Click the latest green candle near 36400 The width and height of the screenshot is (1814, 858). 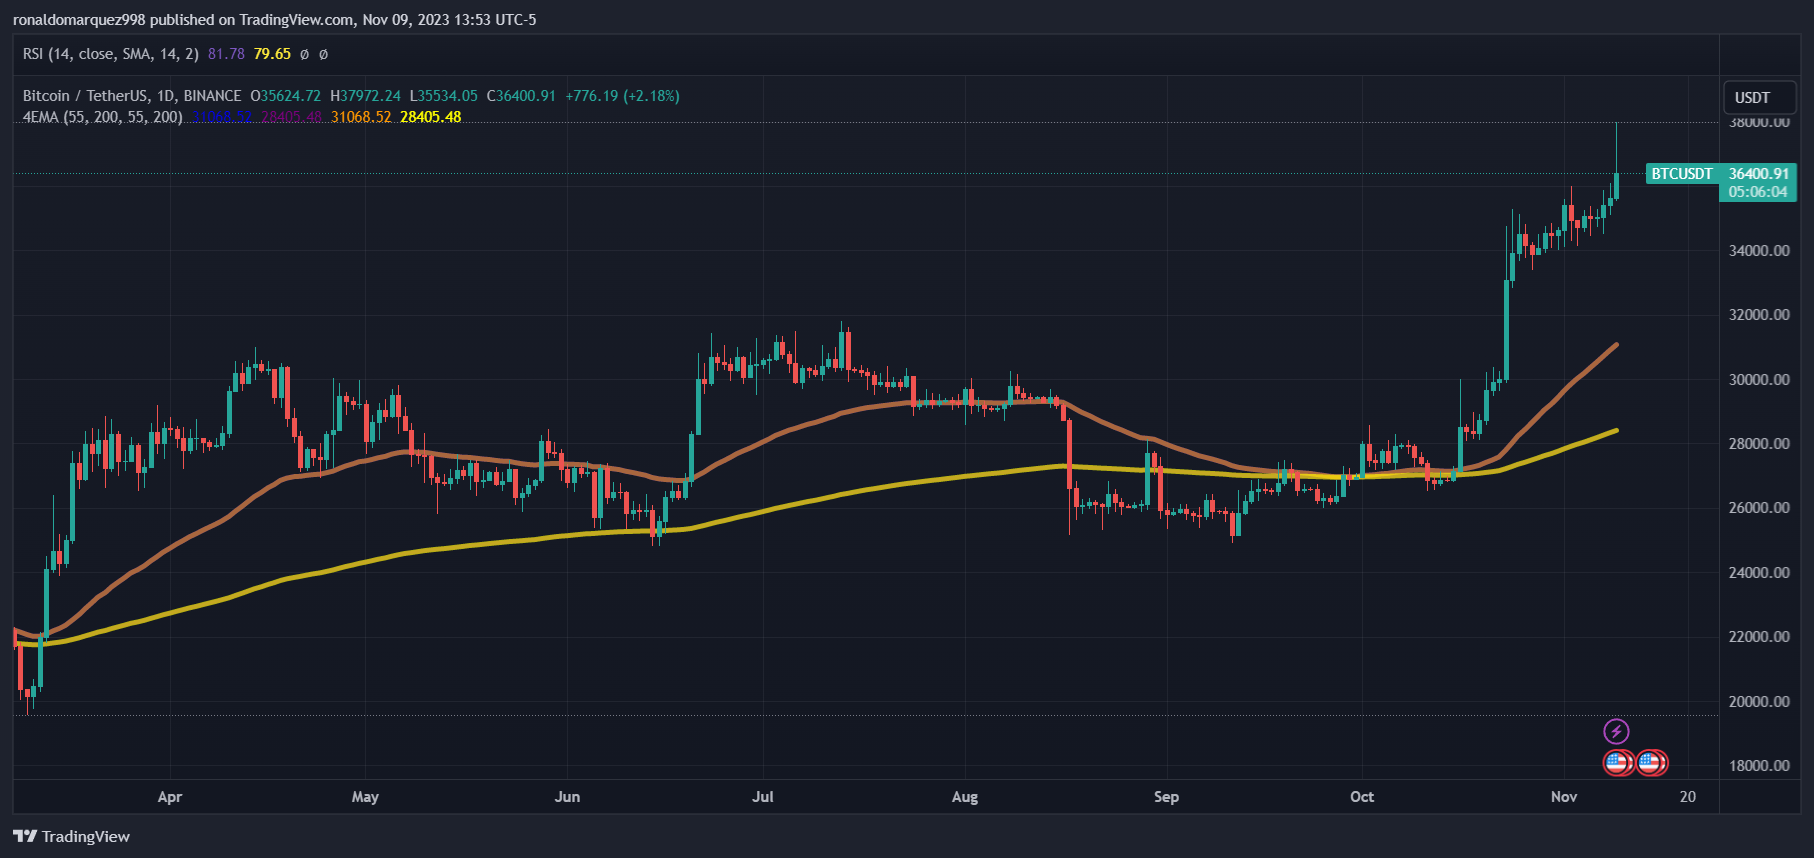(x=1616, y=186)
